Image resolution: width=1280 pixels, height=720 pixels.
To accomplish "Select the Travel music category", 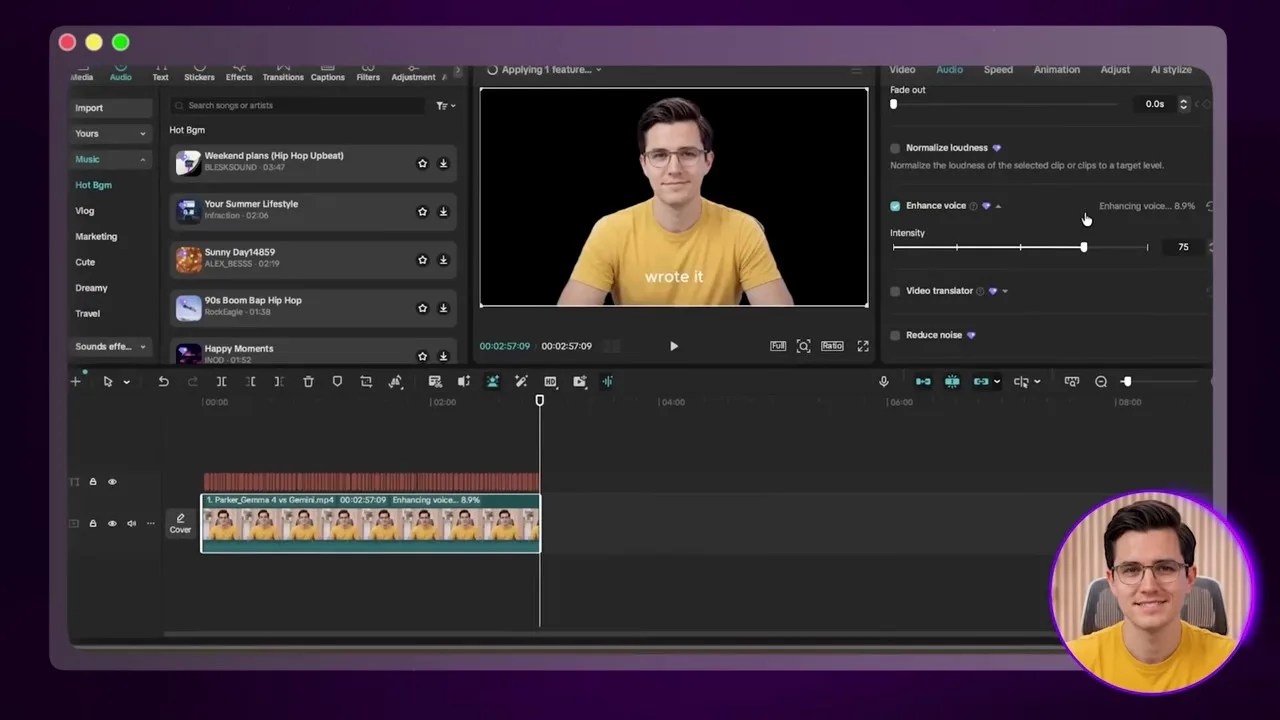I will tap(88, 314).
